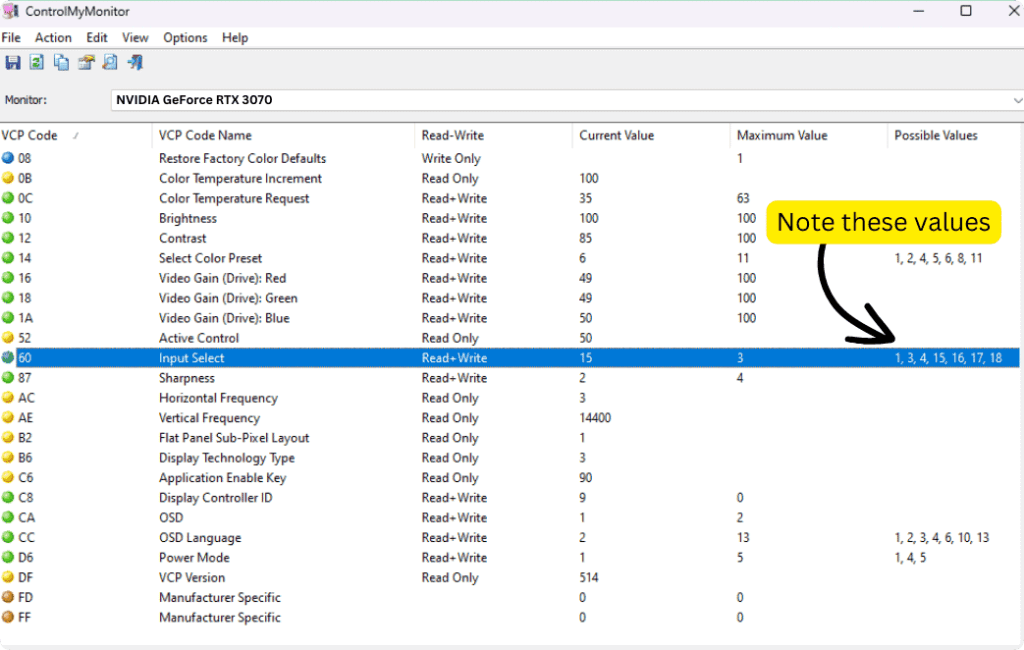This screenshot has width=1024, height=650.
Task: Select the Input Select row
Action: (300, 358)
